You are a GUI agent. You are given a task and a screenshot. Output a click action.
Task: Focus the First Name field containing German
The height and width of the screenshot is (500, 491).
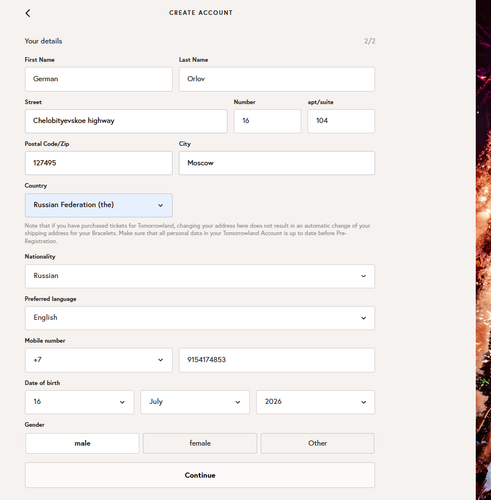99,79
